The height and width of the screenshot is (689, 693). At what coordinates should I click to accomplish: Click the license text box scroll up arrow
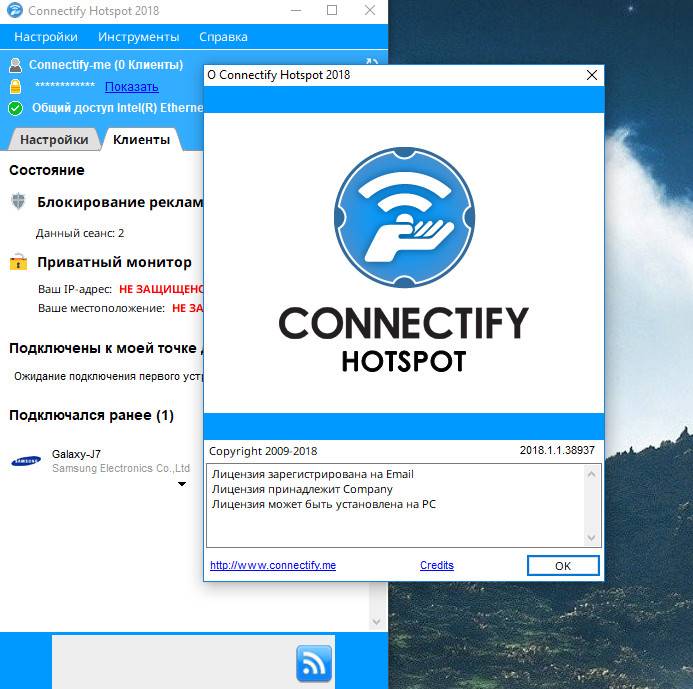coord(591,474)
